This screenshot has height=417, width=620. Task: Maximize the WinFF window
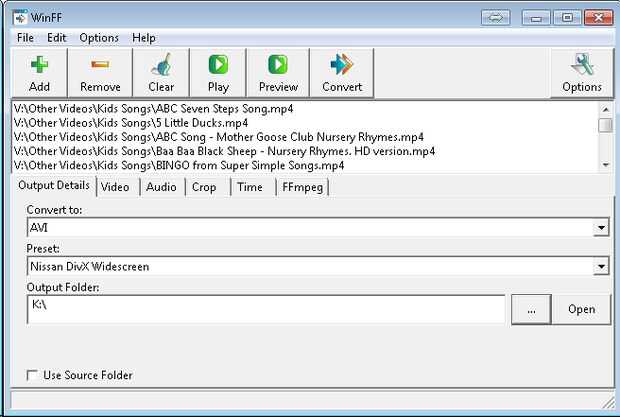[x=567, y=18]
